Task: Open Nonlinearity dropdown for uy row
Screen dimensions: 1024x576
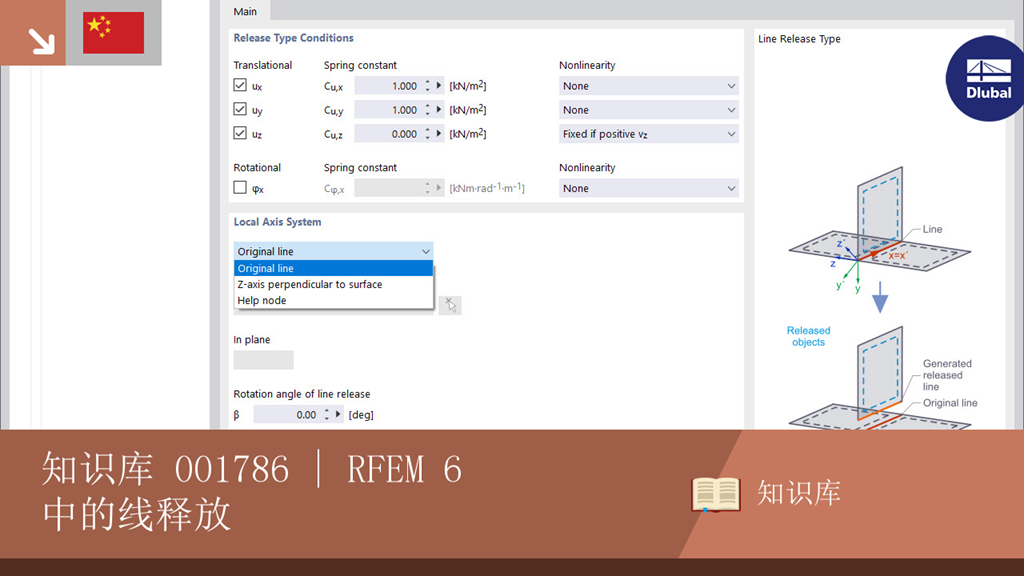Action: point(648,110)
